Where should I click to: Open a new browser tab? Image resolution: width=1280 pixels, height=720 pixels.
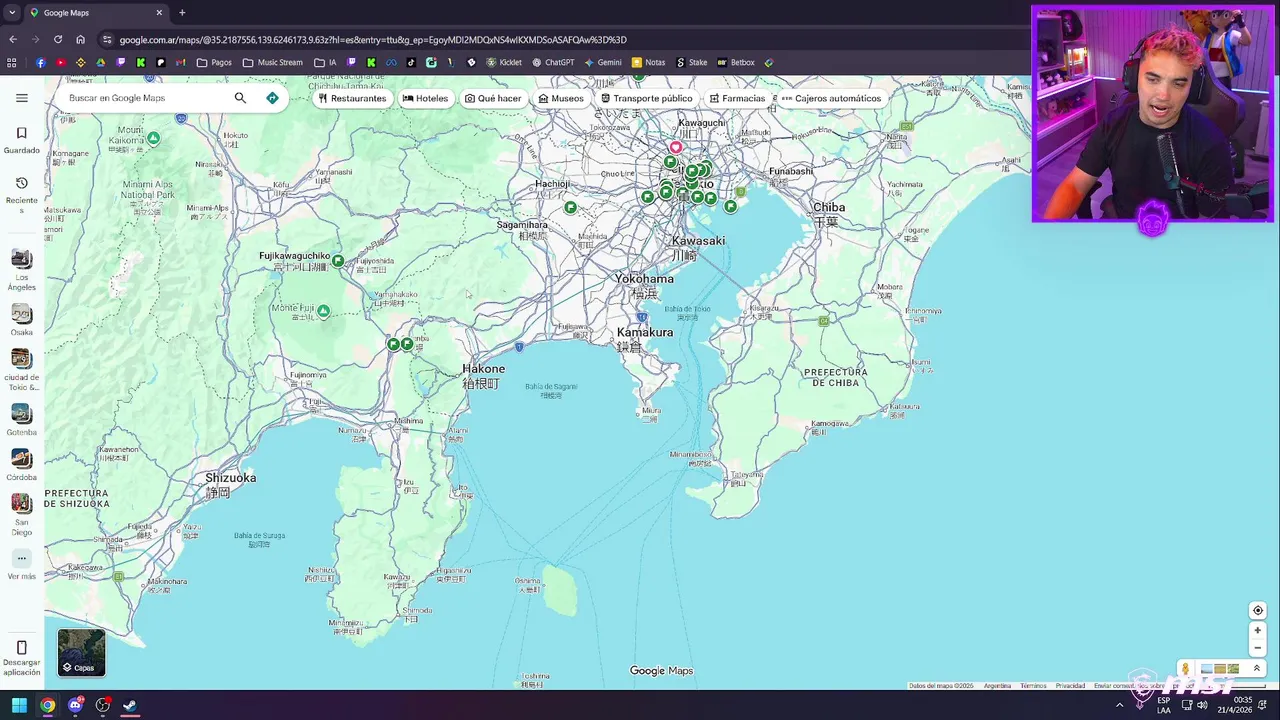click(182, 13)
